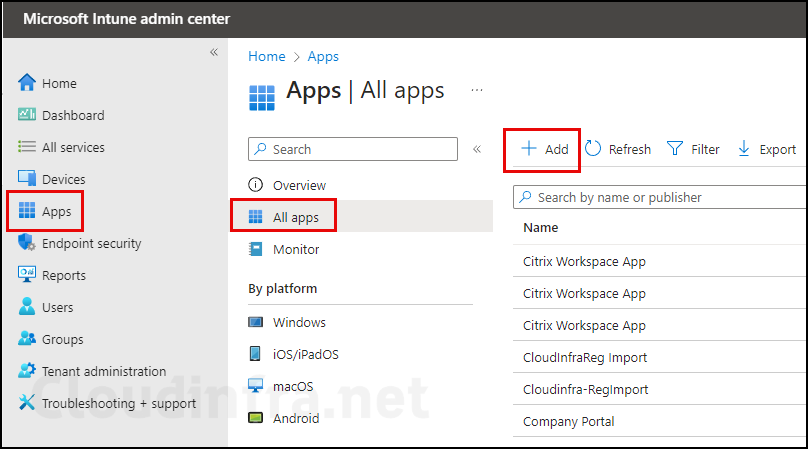Click the Dashboard chart icon

click(27, 114)
